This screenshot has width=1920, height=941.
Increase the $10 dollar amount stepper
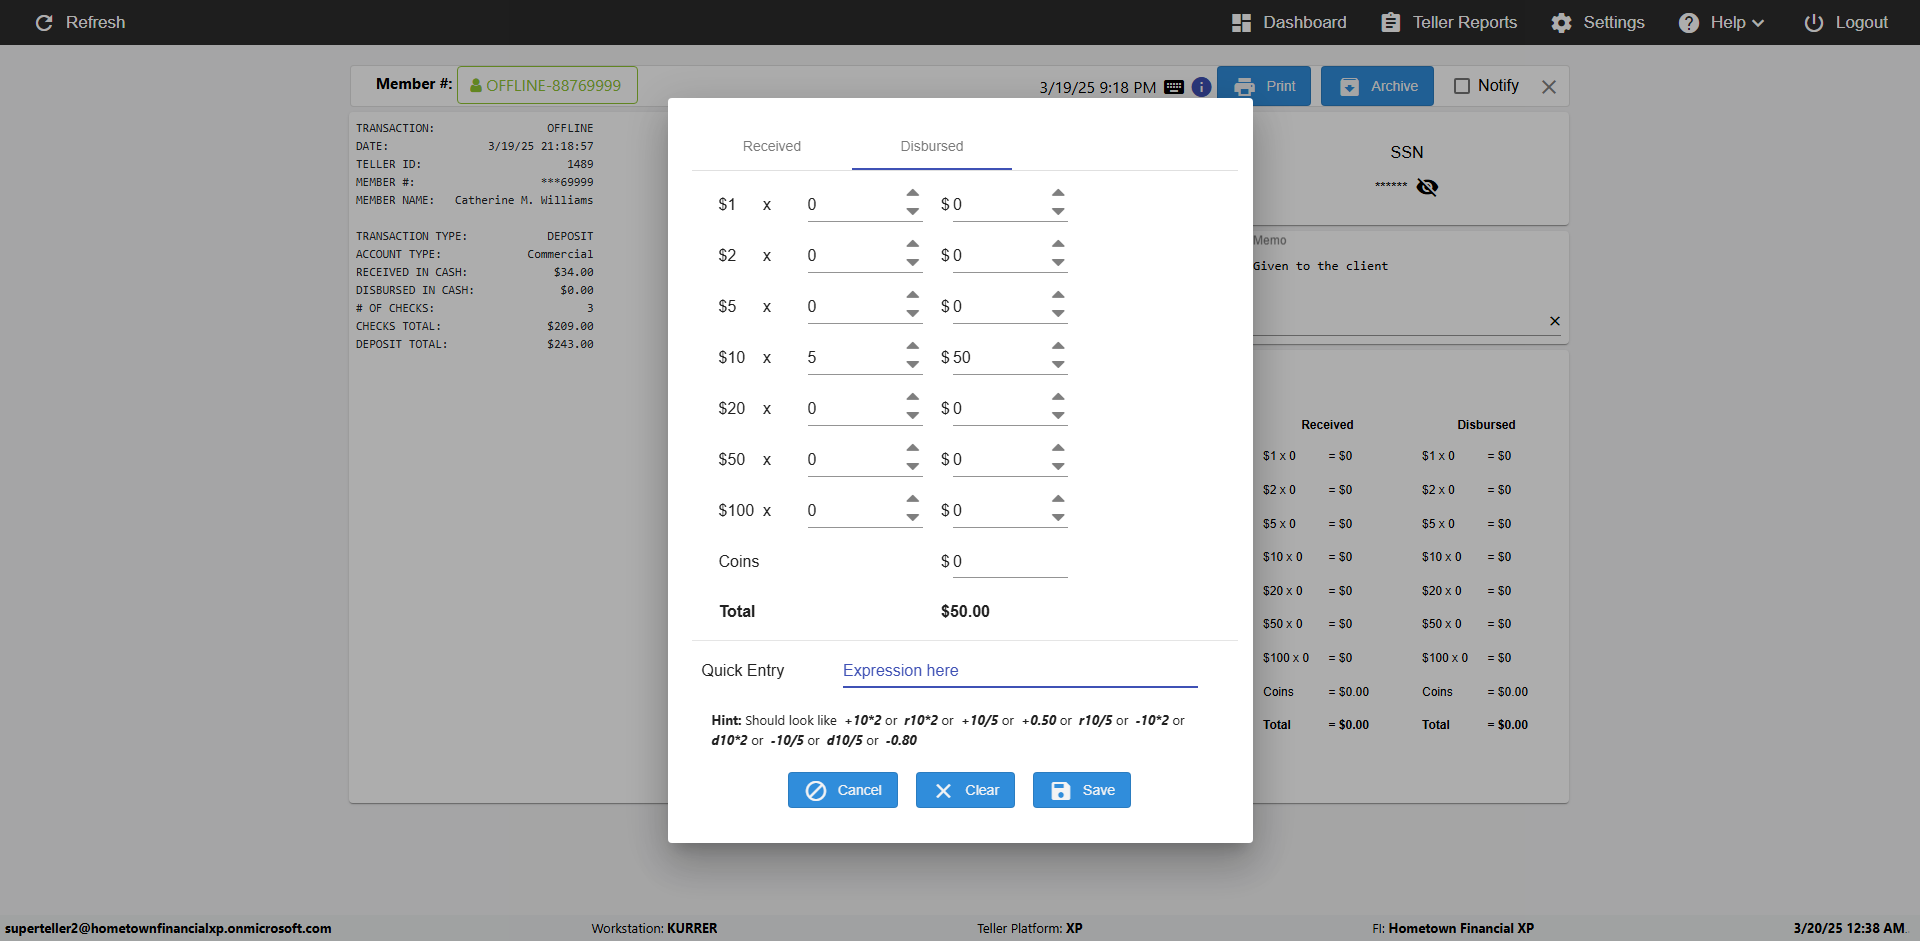[x=1058, y=346]
